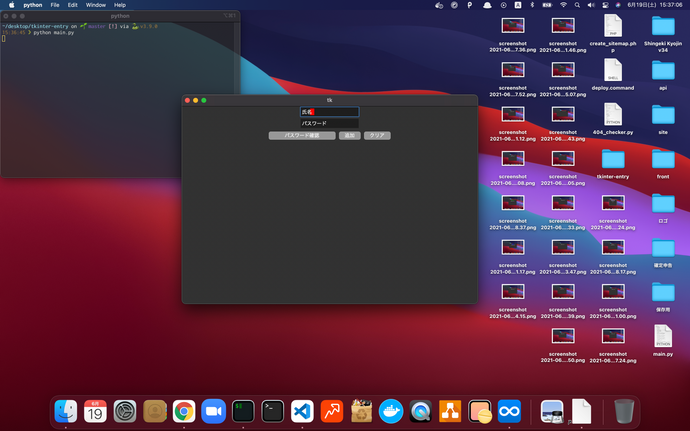The height and width of the screenshot is (431, 690).
Task: Open the blue infinity app in the dock
Action: tap(509, 411)
